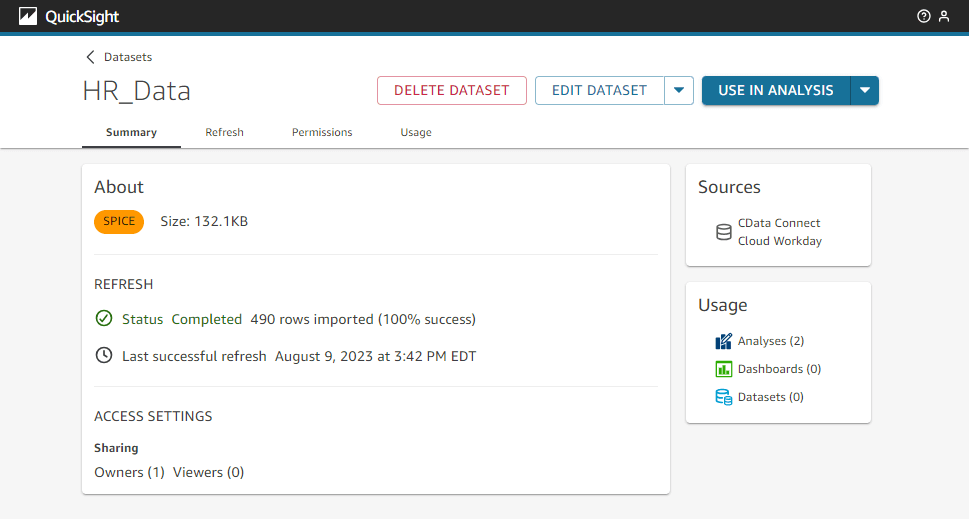Click the clock icon by last refresh

pyautogui.click(x=103, y=356)
